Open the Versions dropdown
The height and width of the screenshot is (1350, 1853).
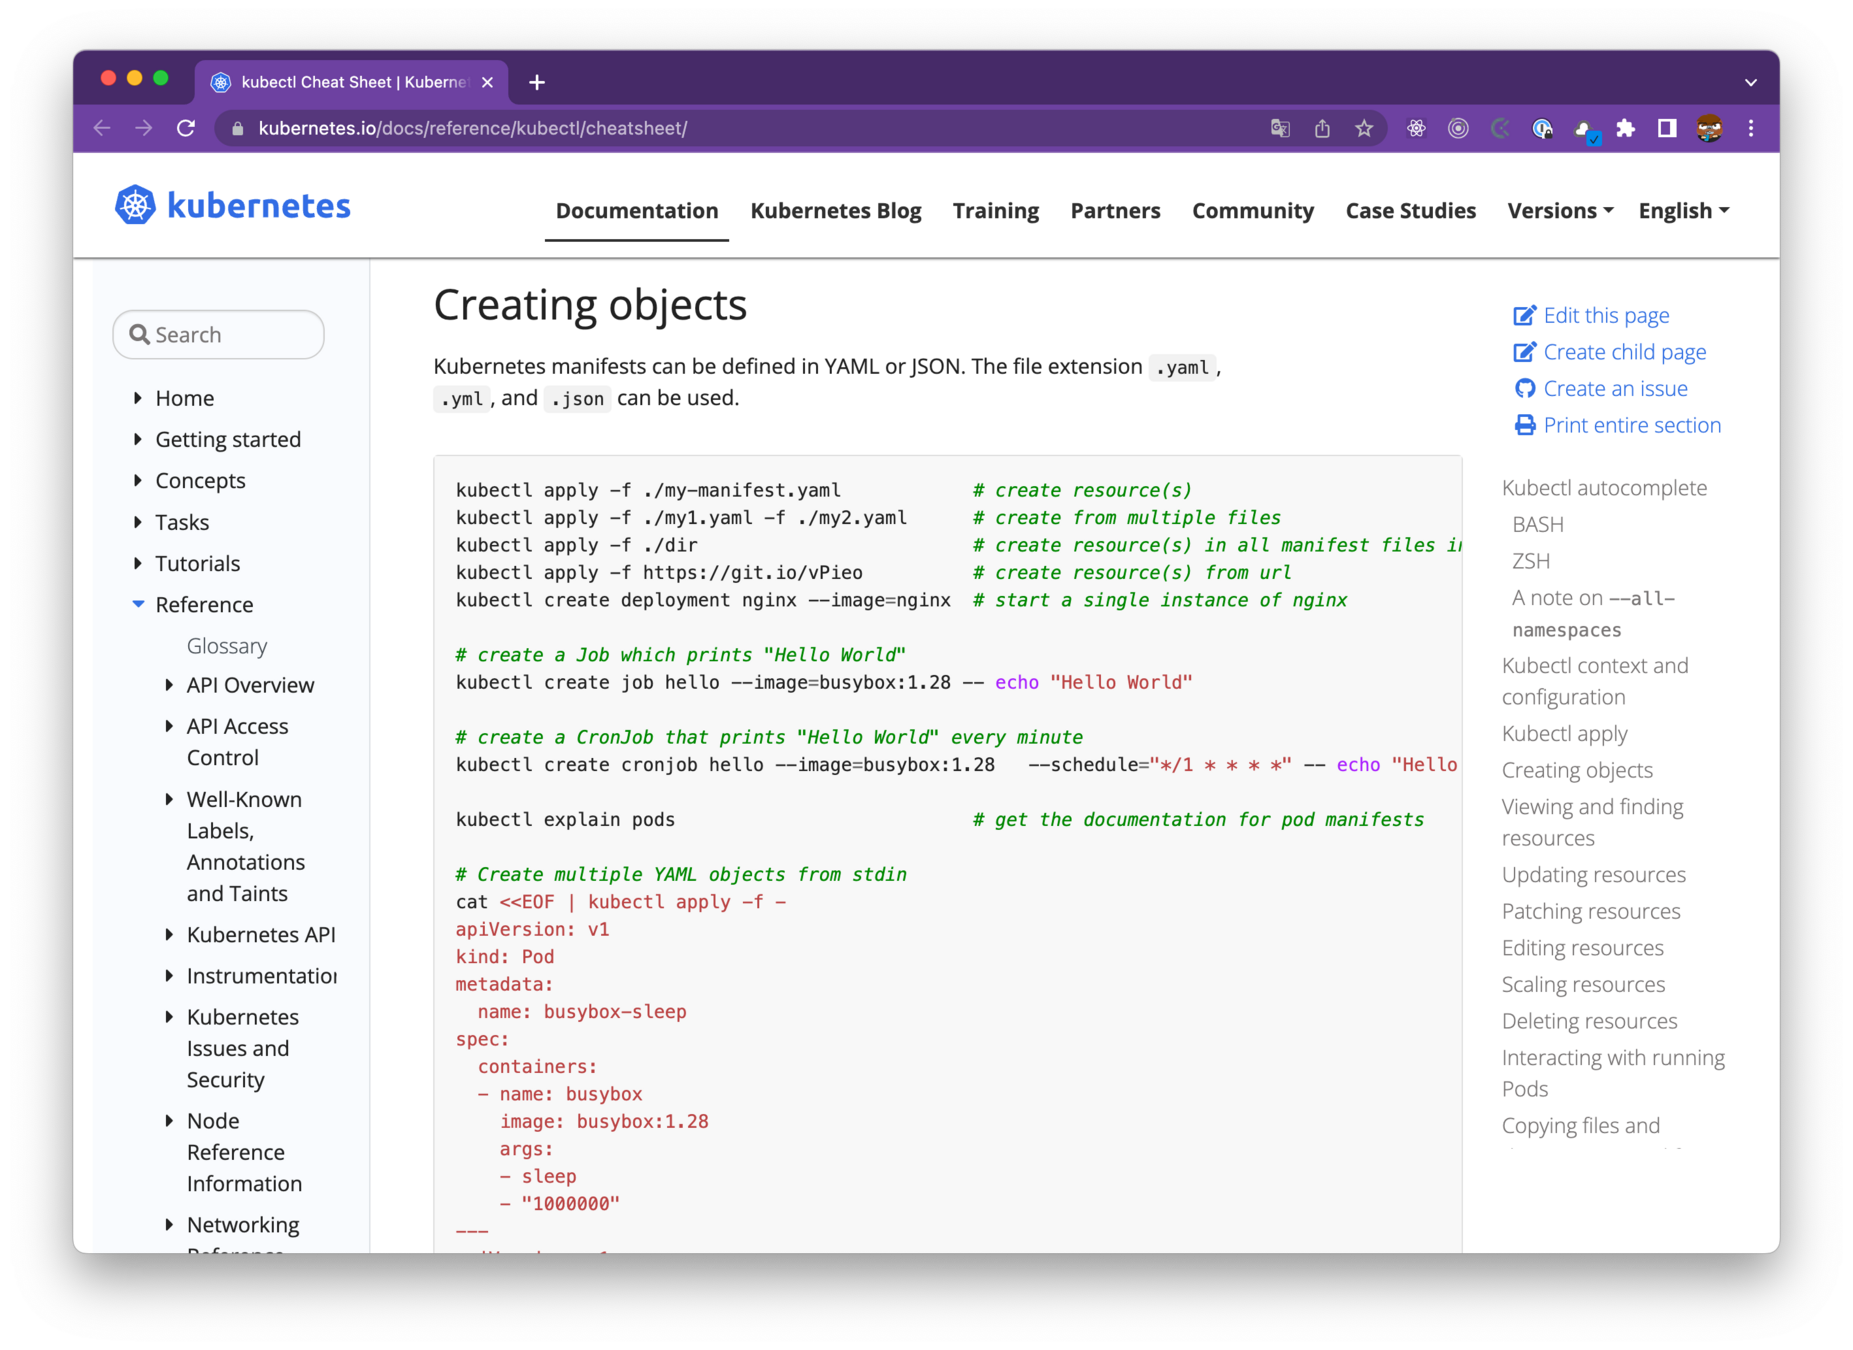1560,210
